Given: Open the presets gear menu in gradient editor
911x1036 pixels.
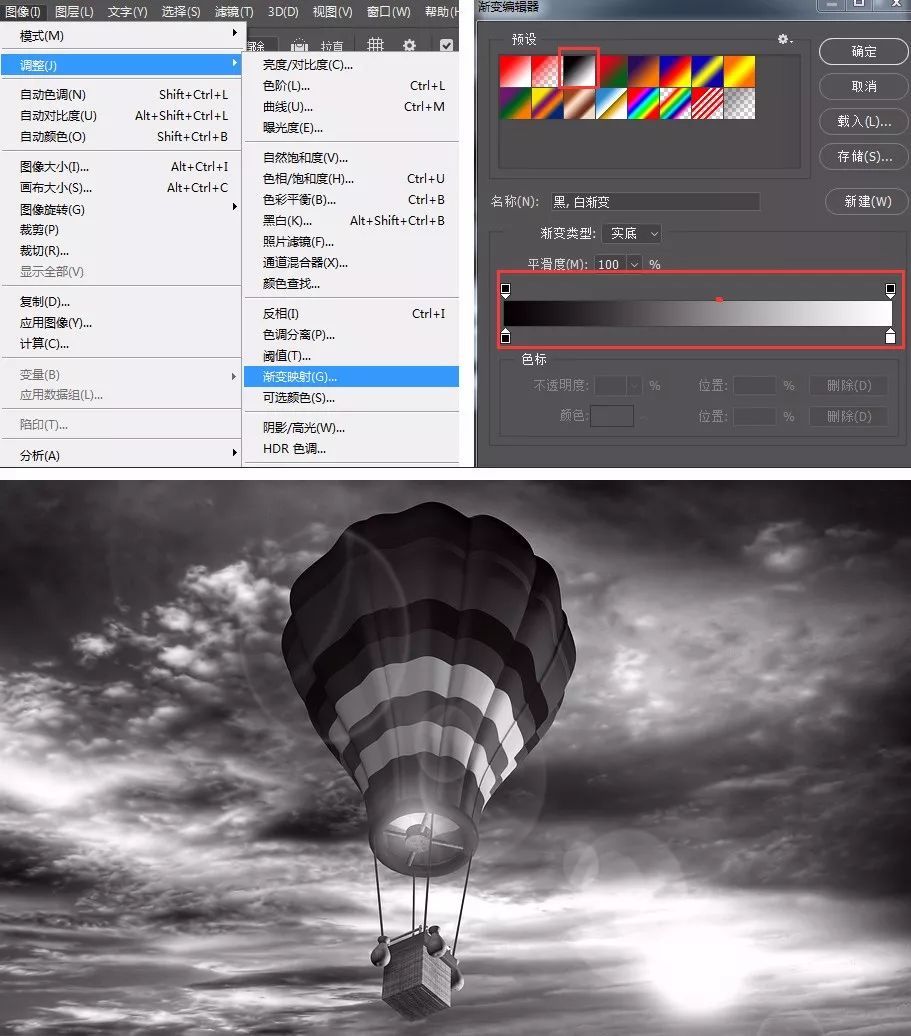Looking at the screenshot, I should (784, 40).
